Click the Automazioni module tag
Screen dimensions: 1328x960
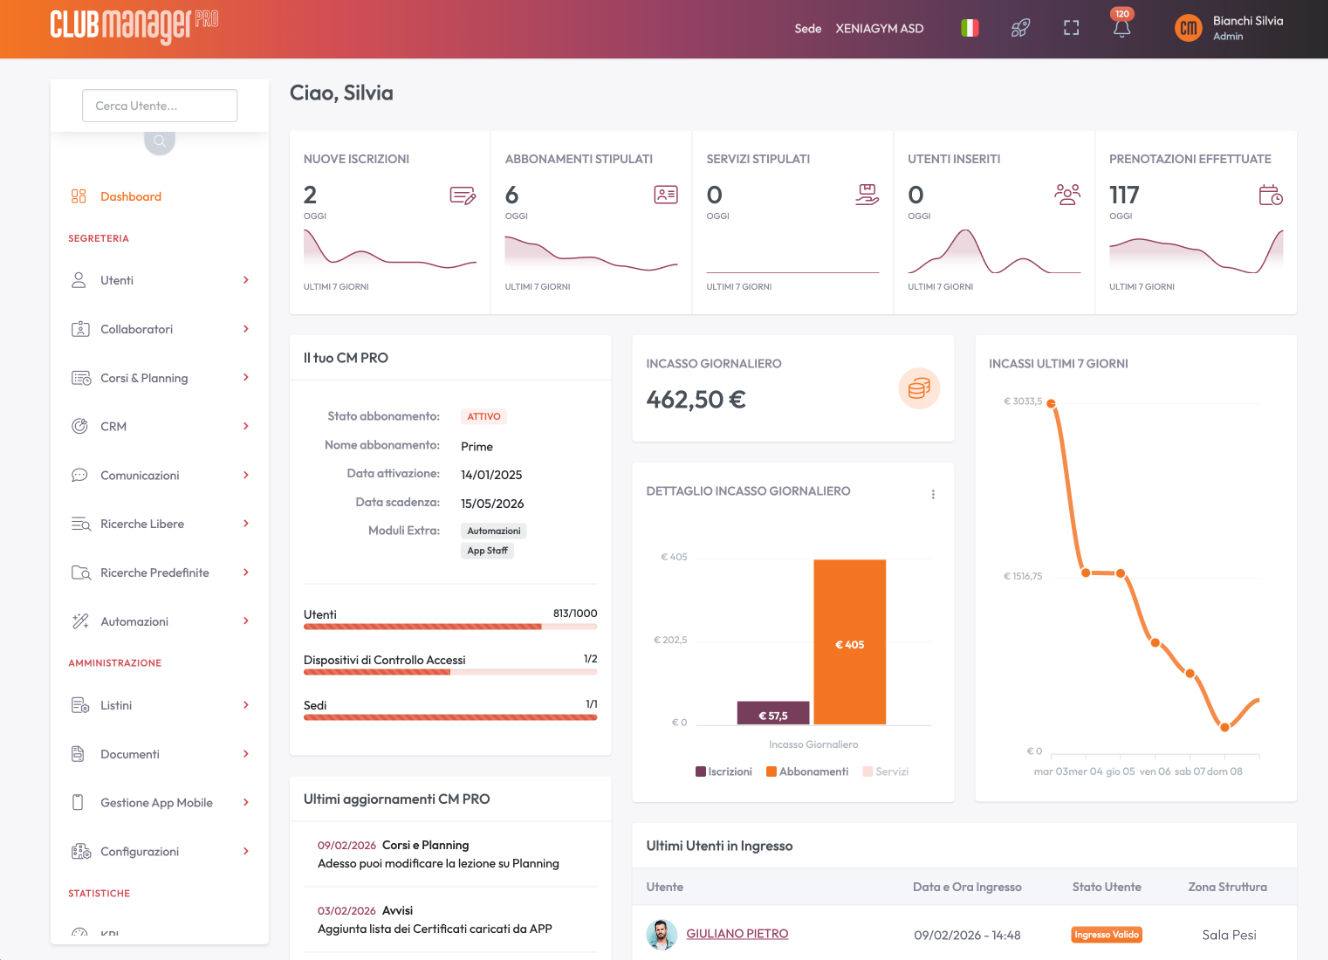pyautogui.click(x=494, y=531)
